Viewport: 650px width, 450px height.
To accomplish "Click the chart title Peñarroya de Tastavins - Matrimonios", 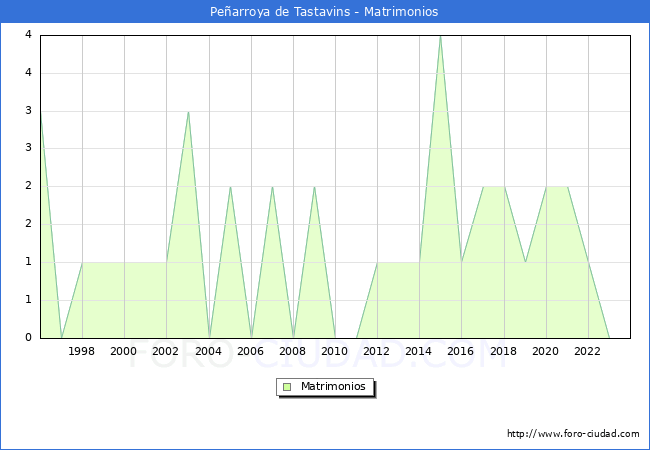I will click(x=325, y=12).
